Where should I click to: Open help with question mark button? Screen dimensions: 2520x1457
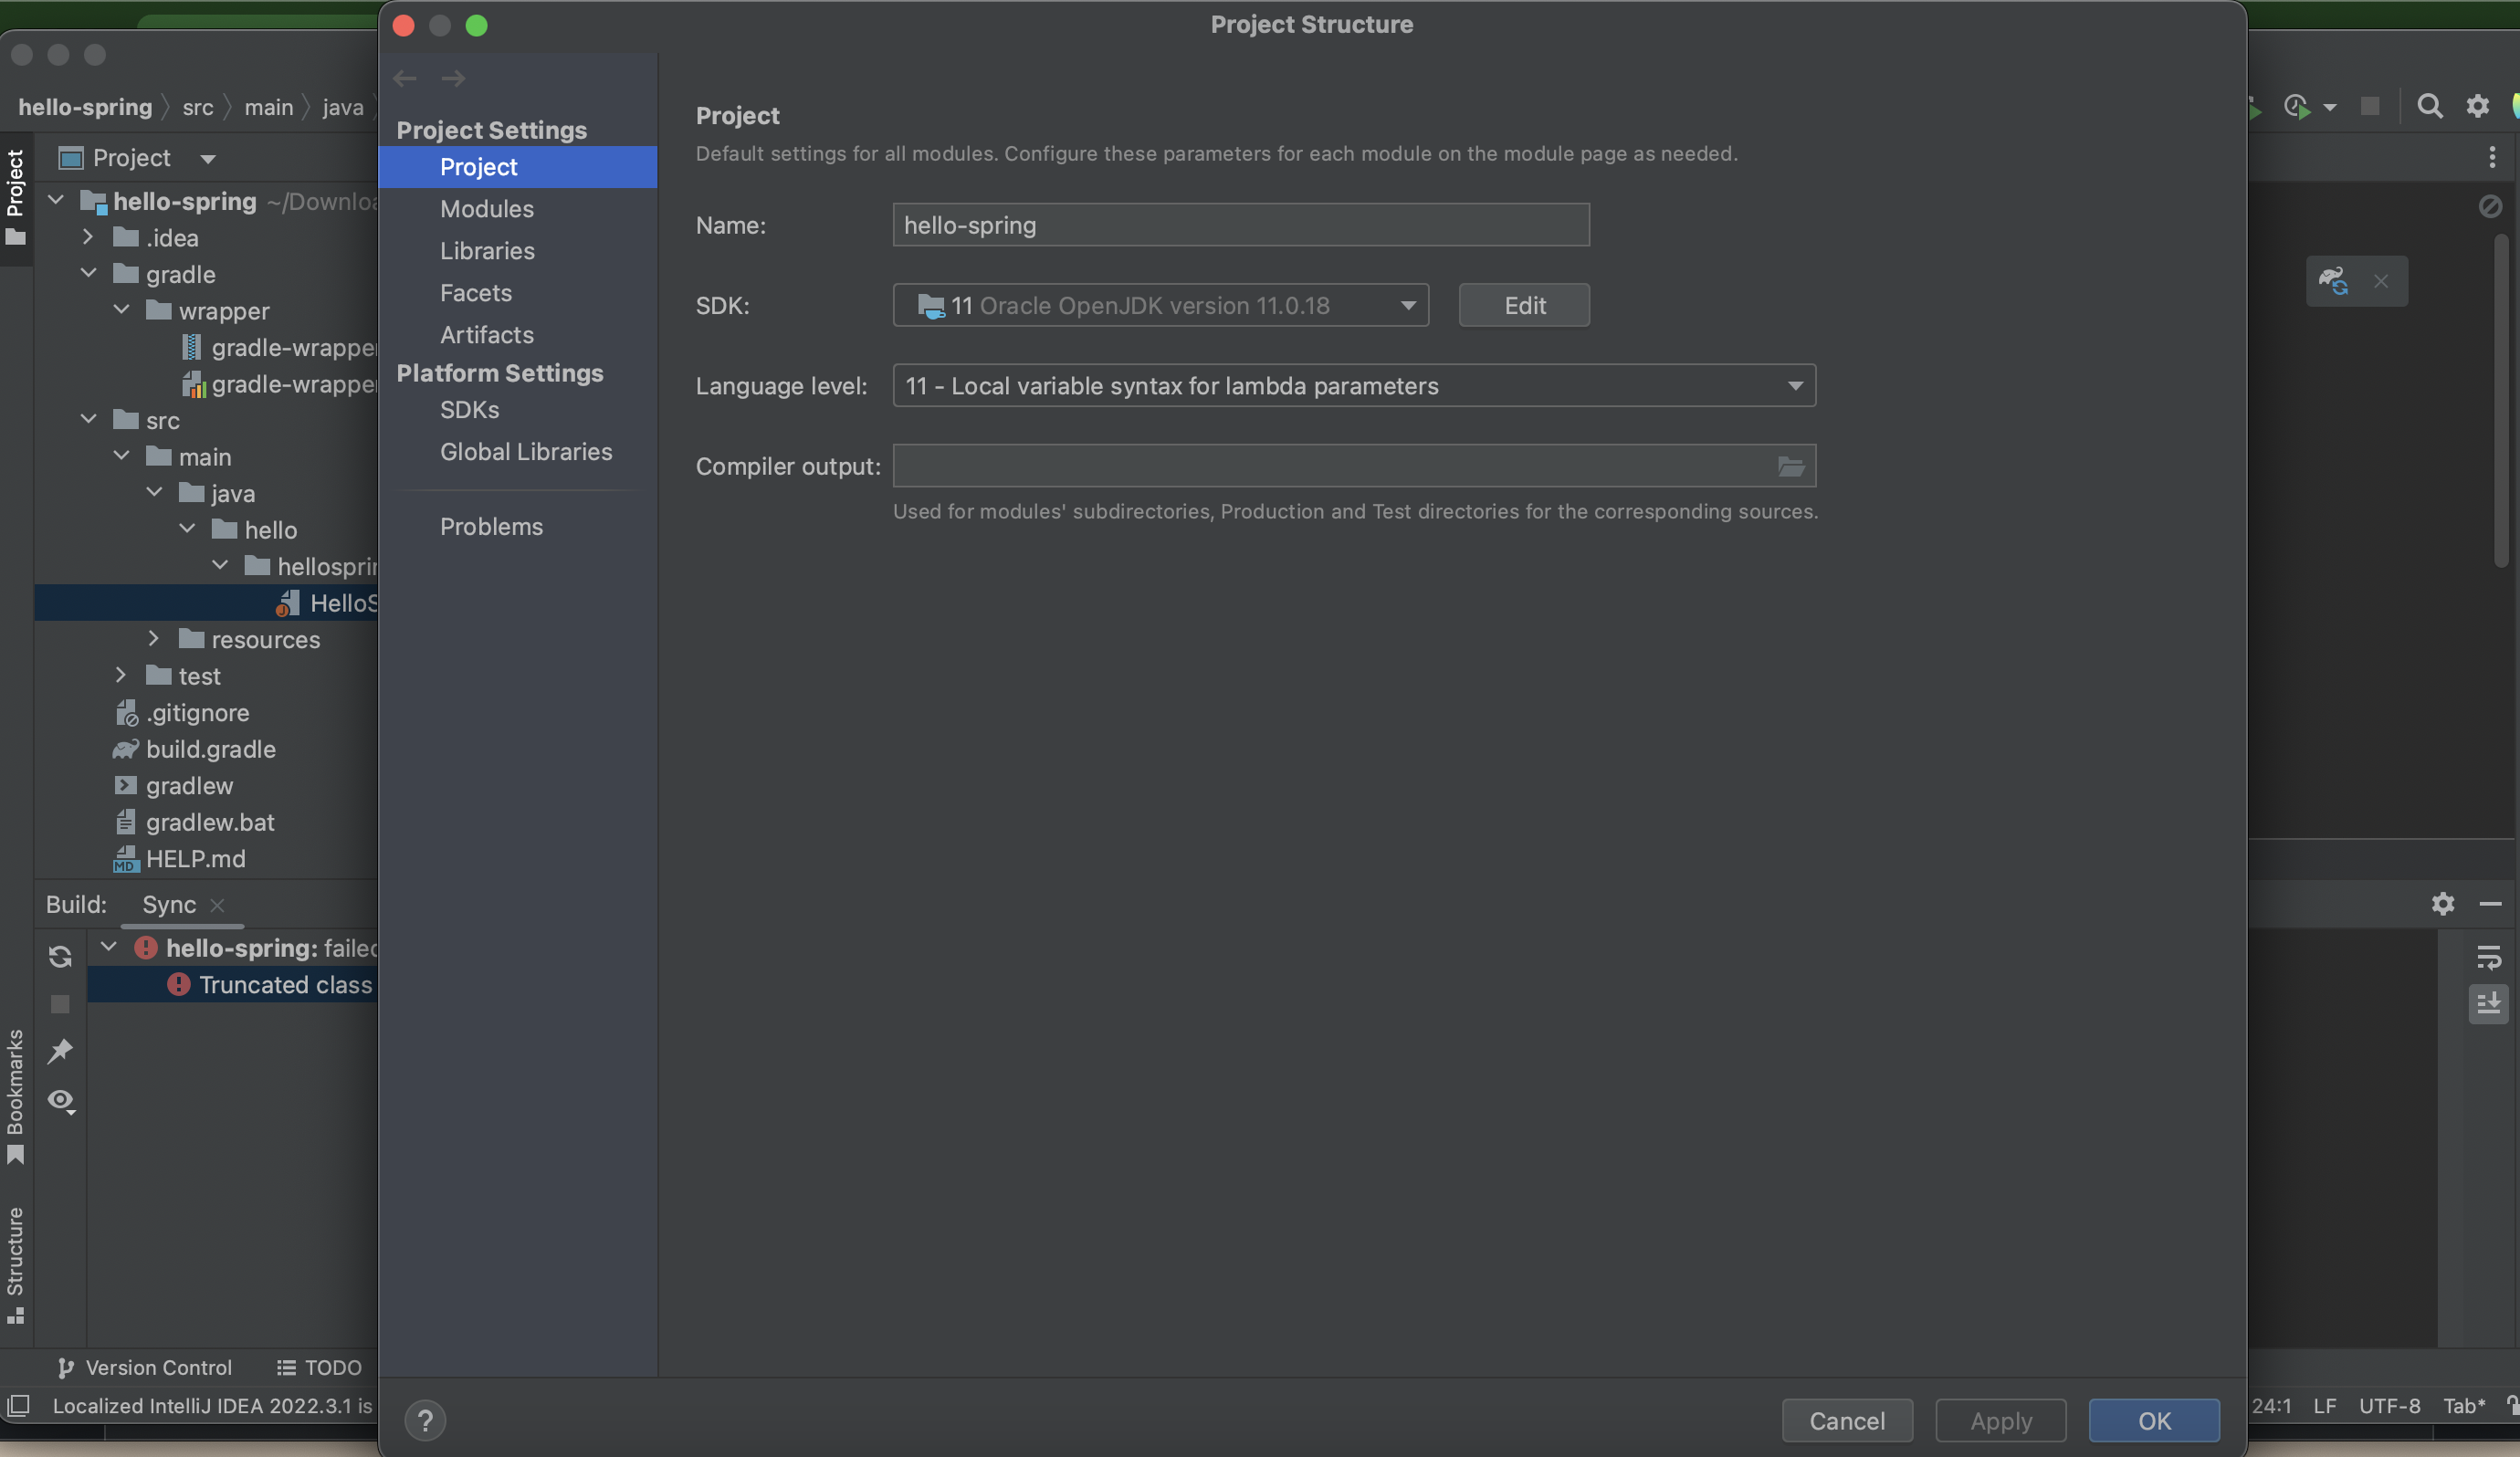click(425, 1420)
